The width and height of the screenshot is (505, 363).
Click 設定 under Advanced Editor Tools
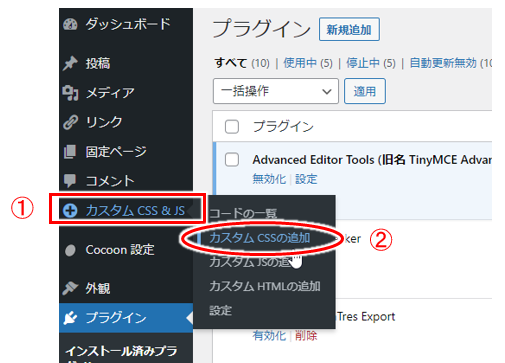[x=306, y=179]
